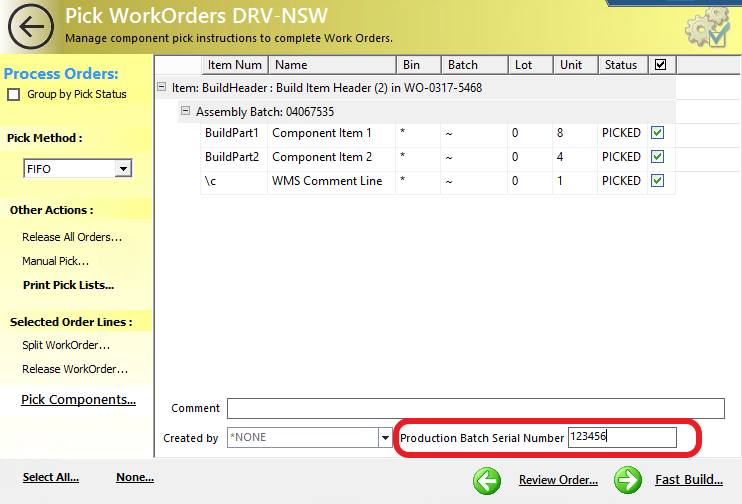Click into the Comment input field
Image resolution: width=742 pixels, height=504 pixels.
click(476, 408)
